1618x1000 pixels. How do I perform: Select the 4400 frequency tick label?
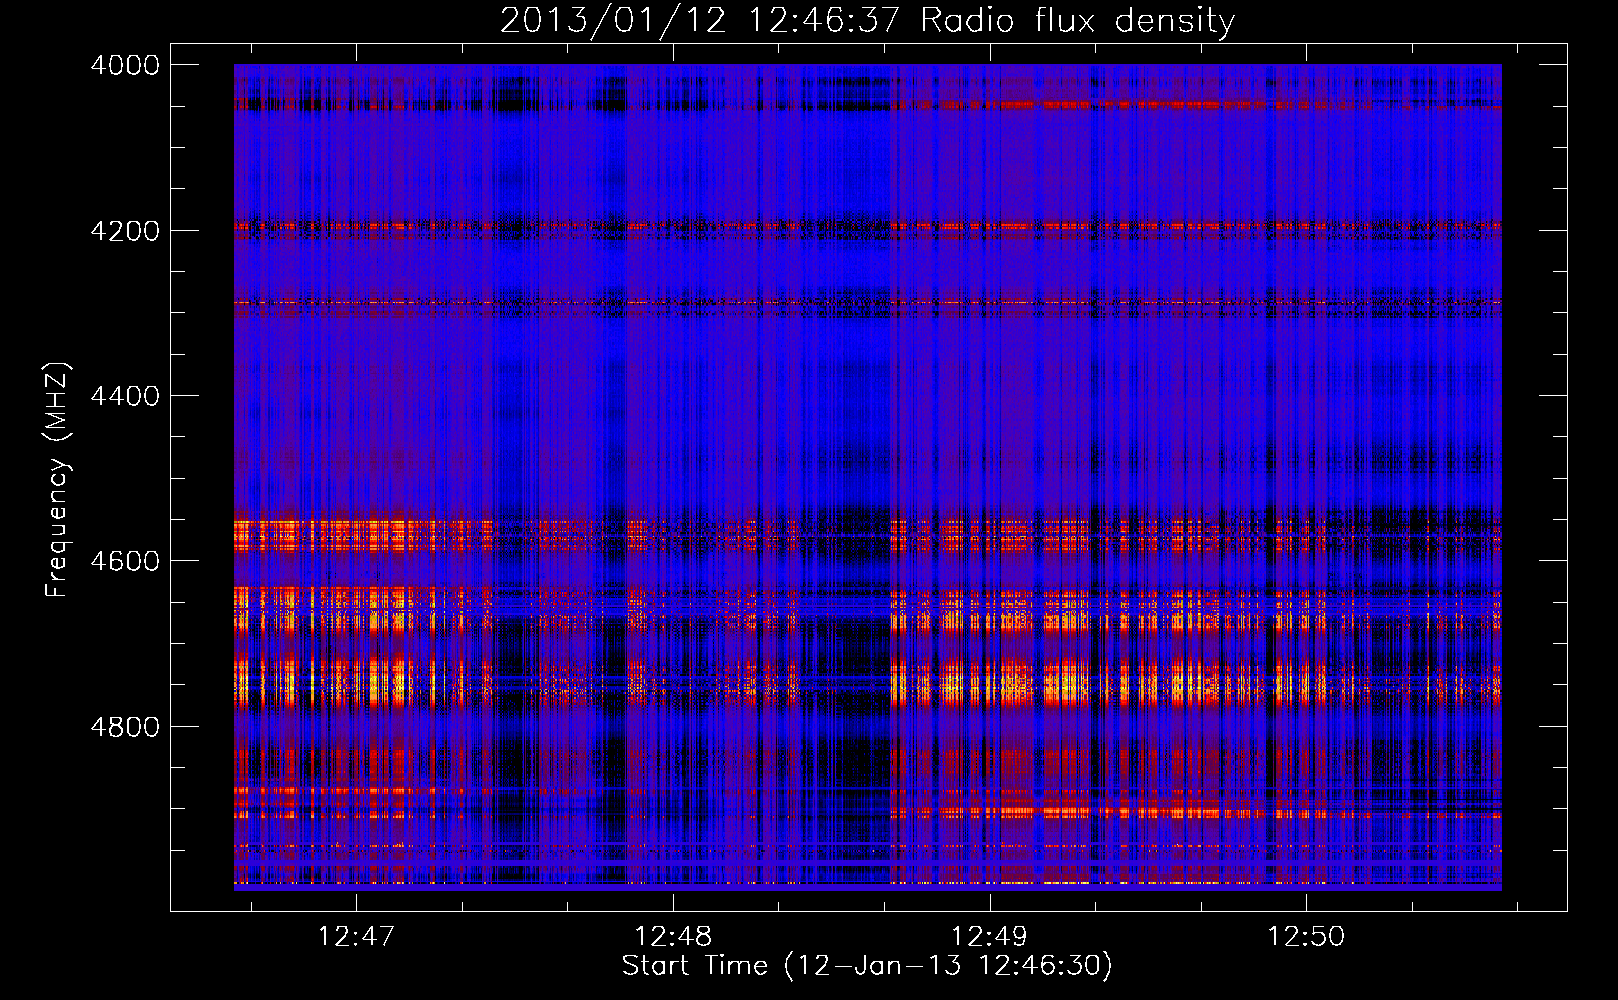(125, 396)
